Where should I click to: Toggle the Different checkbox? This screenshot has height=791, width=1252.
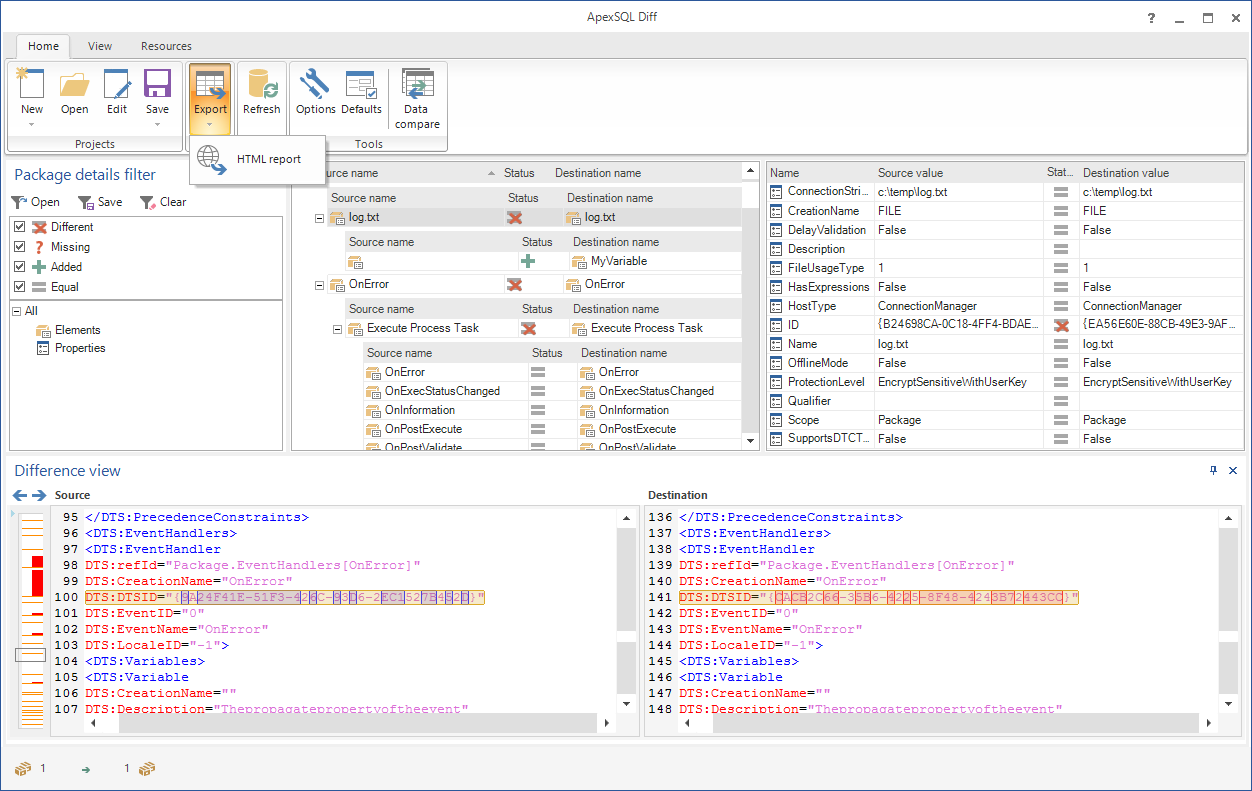[19, 227]
